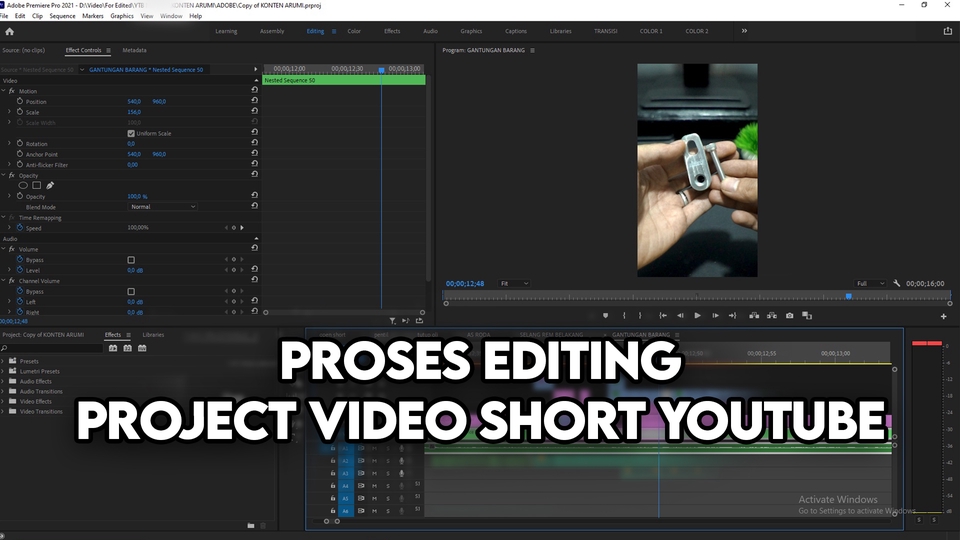Open the Fit zoom level dropdown
960x540 pixels.
click(514, 283)
